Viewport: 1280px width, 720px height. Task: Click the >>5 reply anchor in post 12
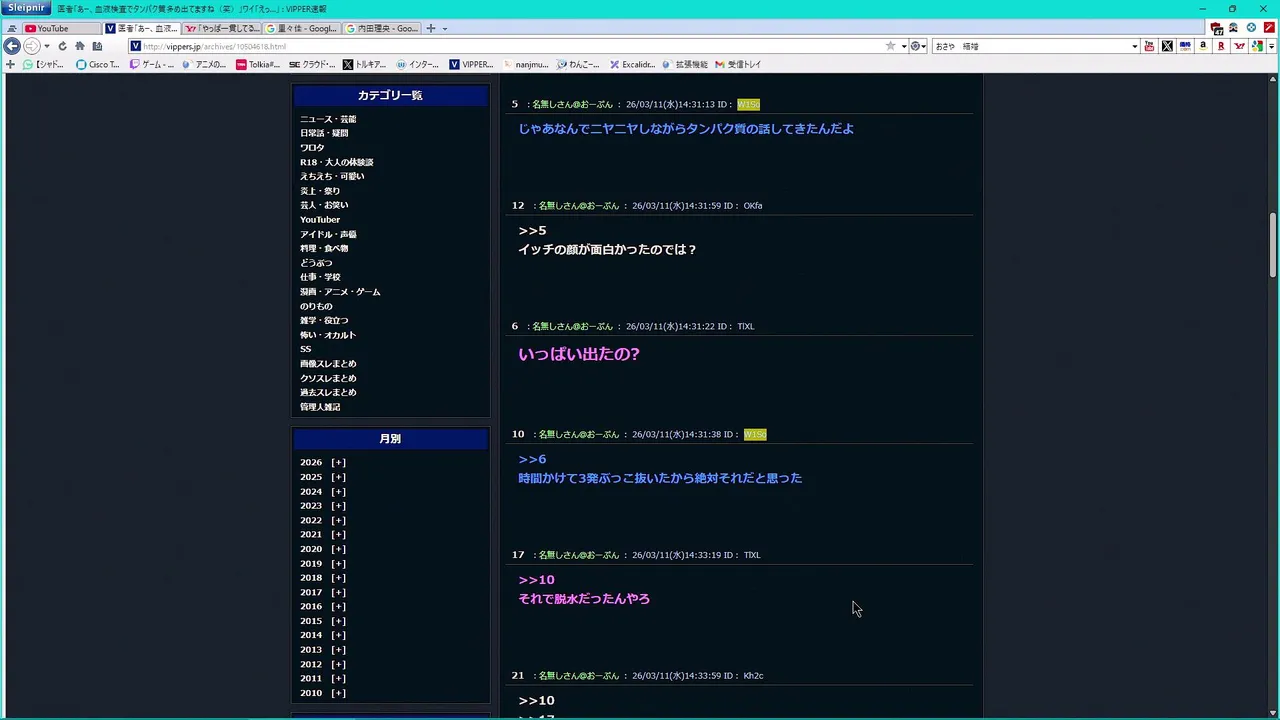click(x=532, y=231)
